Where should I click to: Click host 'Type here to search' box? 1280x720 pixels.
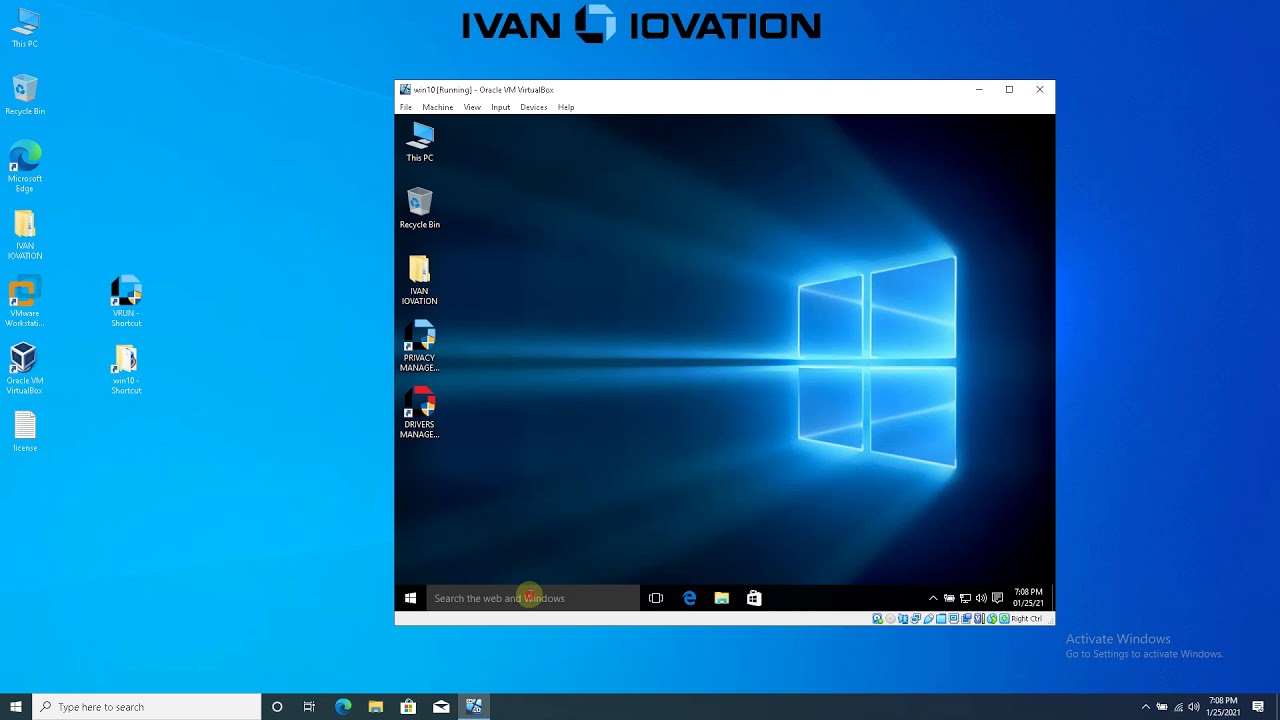[147, 707]
